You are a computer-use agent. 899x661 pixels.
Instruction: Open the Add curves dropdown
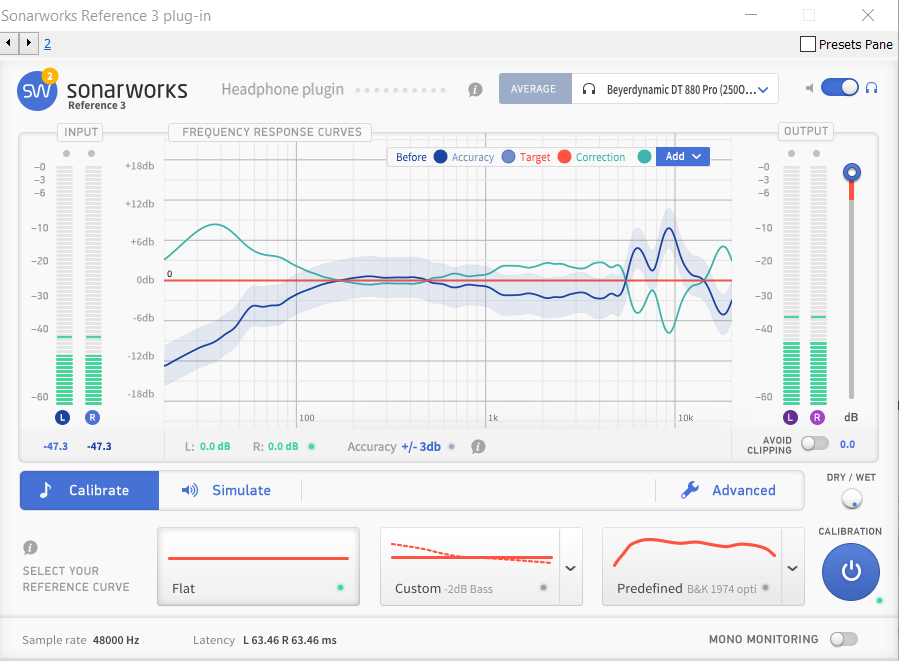click(683, 157)
